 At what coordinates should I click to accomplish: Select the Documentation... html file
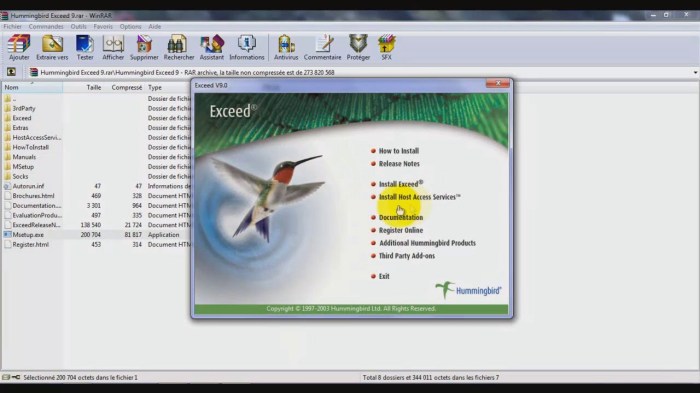[37, 206]
